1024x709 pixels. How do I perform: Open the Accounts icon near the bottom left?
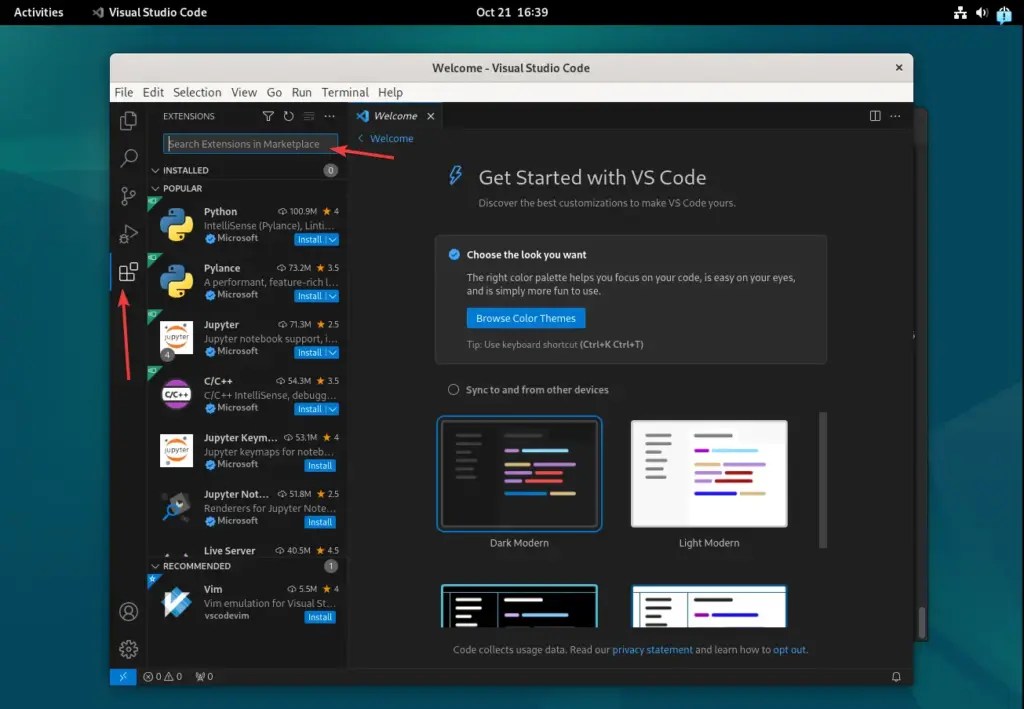click(128, 611)
